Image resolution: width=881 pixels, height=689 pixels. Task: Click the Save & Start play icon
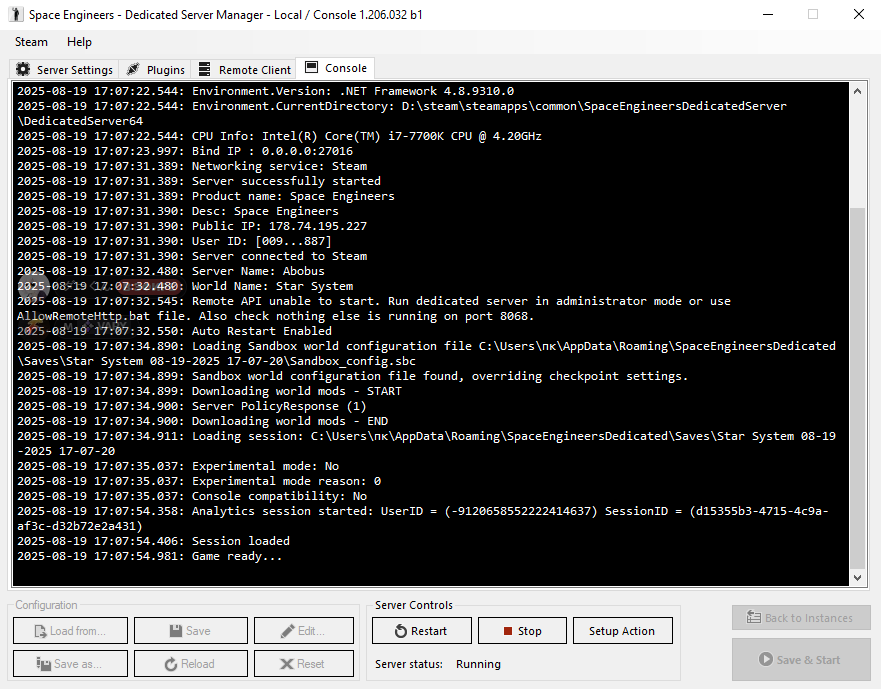(x=766, y=660)
